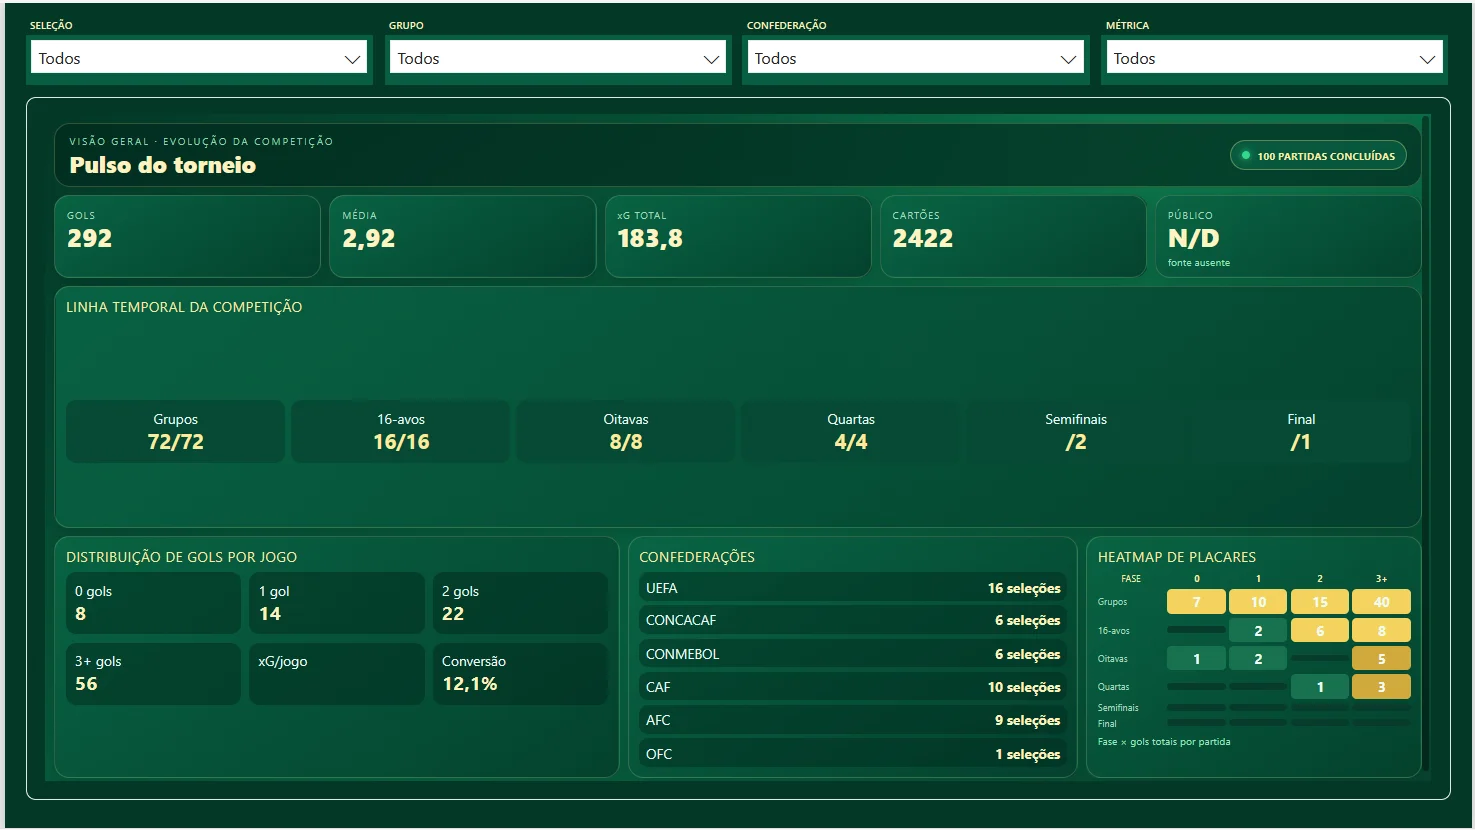Open the Grupo dropdown
The width and height of the screenshot is (1475, 830).
point(557,58)
